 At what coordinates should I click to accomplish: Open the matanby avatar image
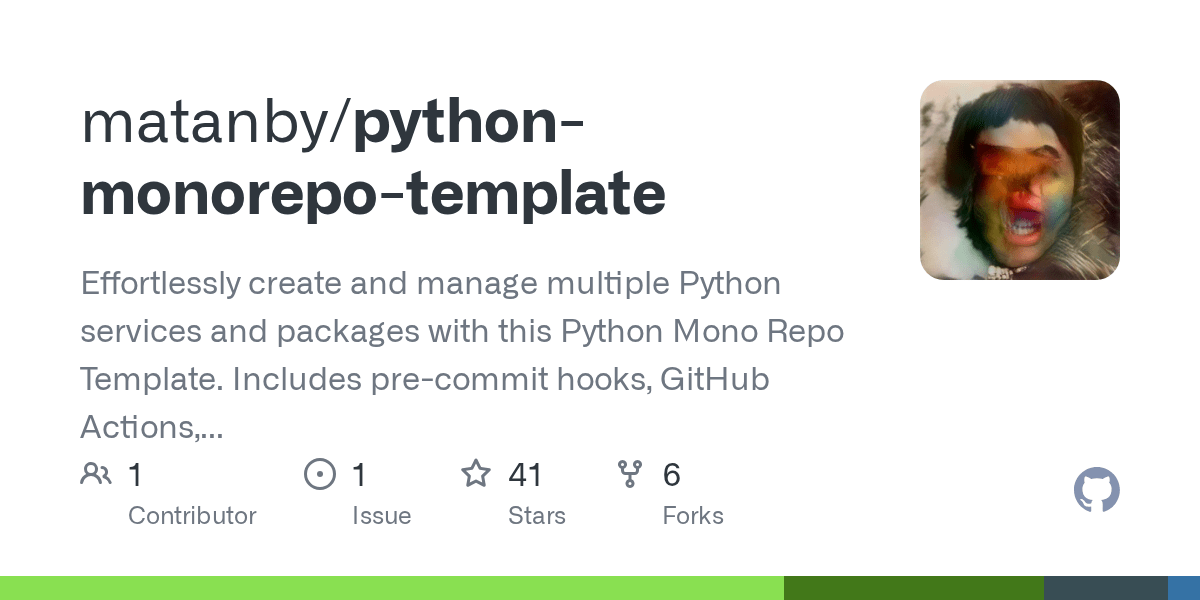(x=1020, y=180)
